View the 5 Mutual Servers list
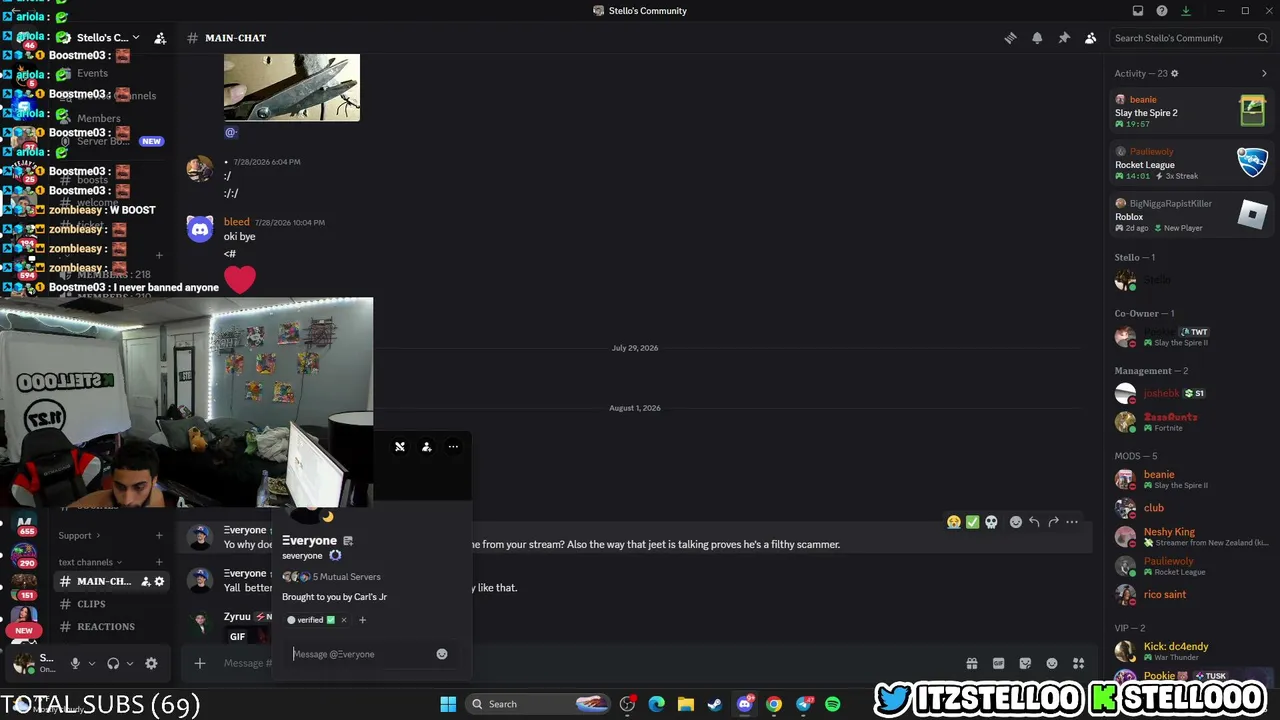 tap(331, 577)
